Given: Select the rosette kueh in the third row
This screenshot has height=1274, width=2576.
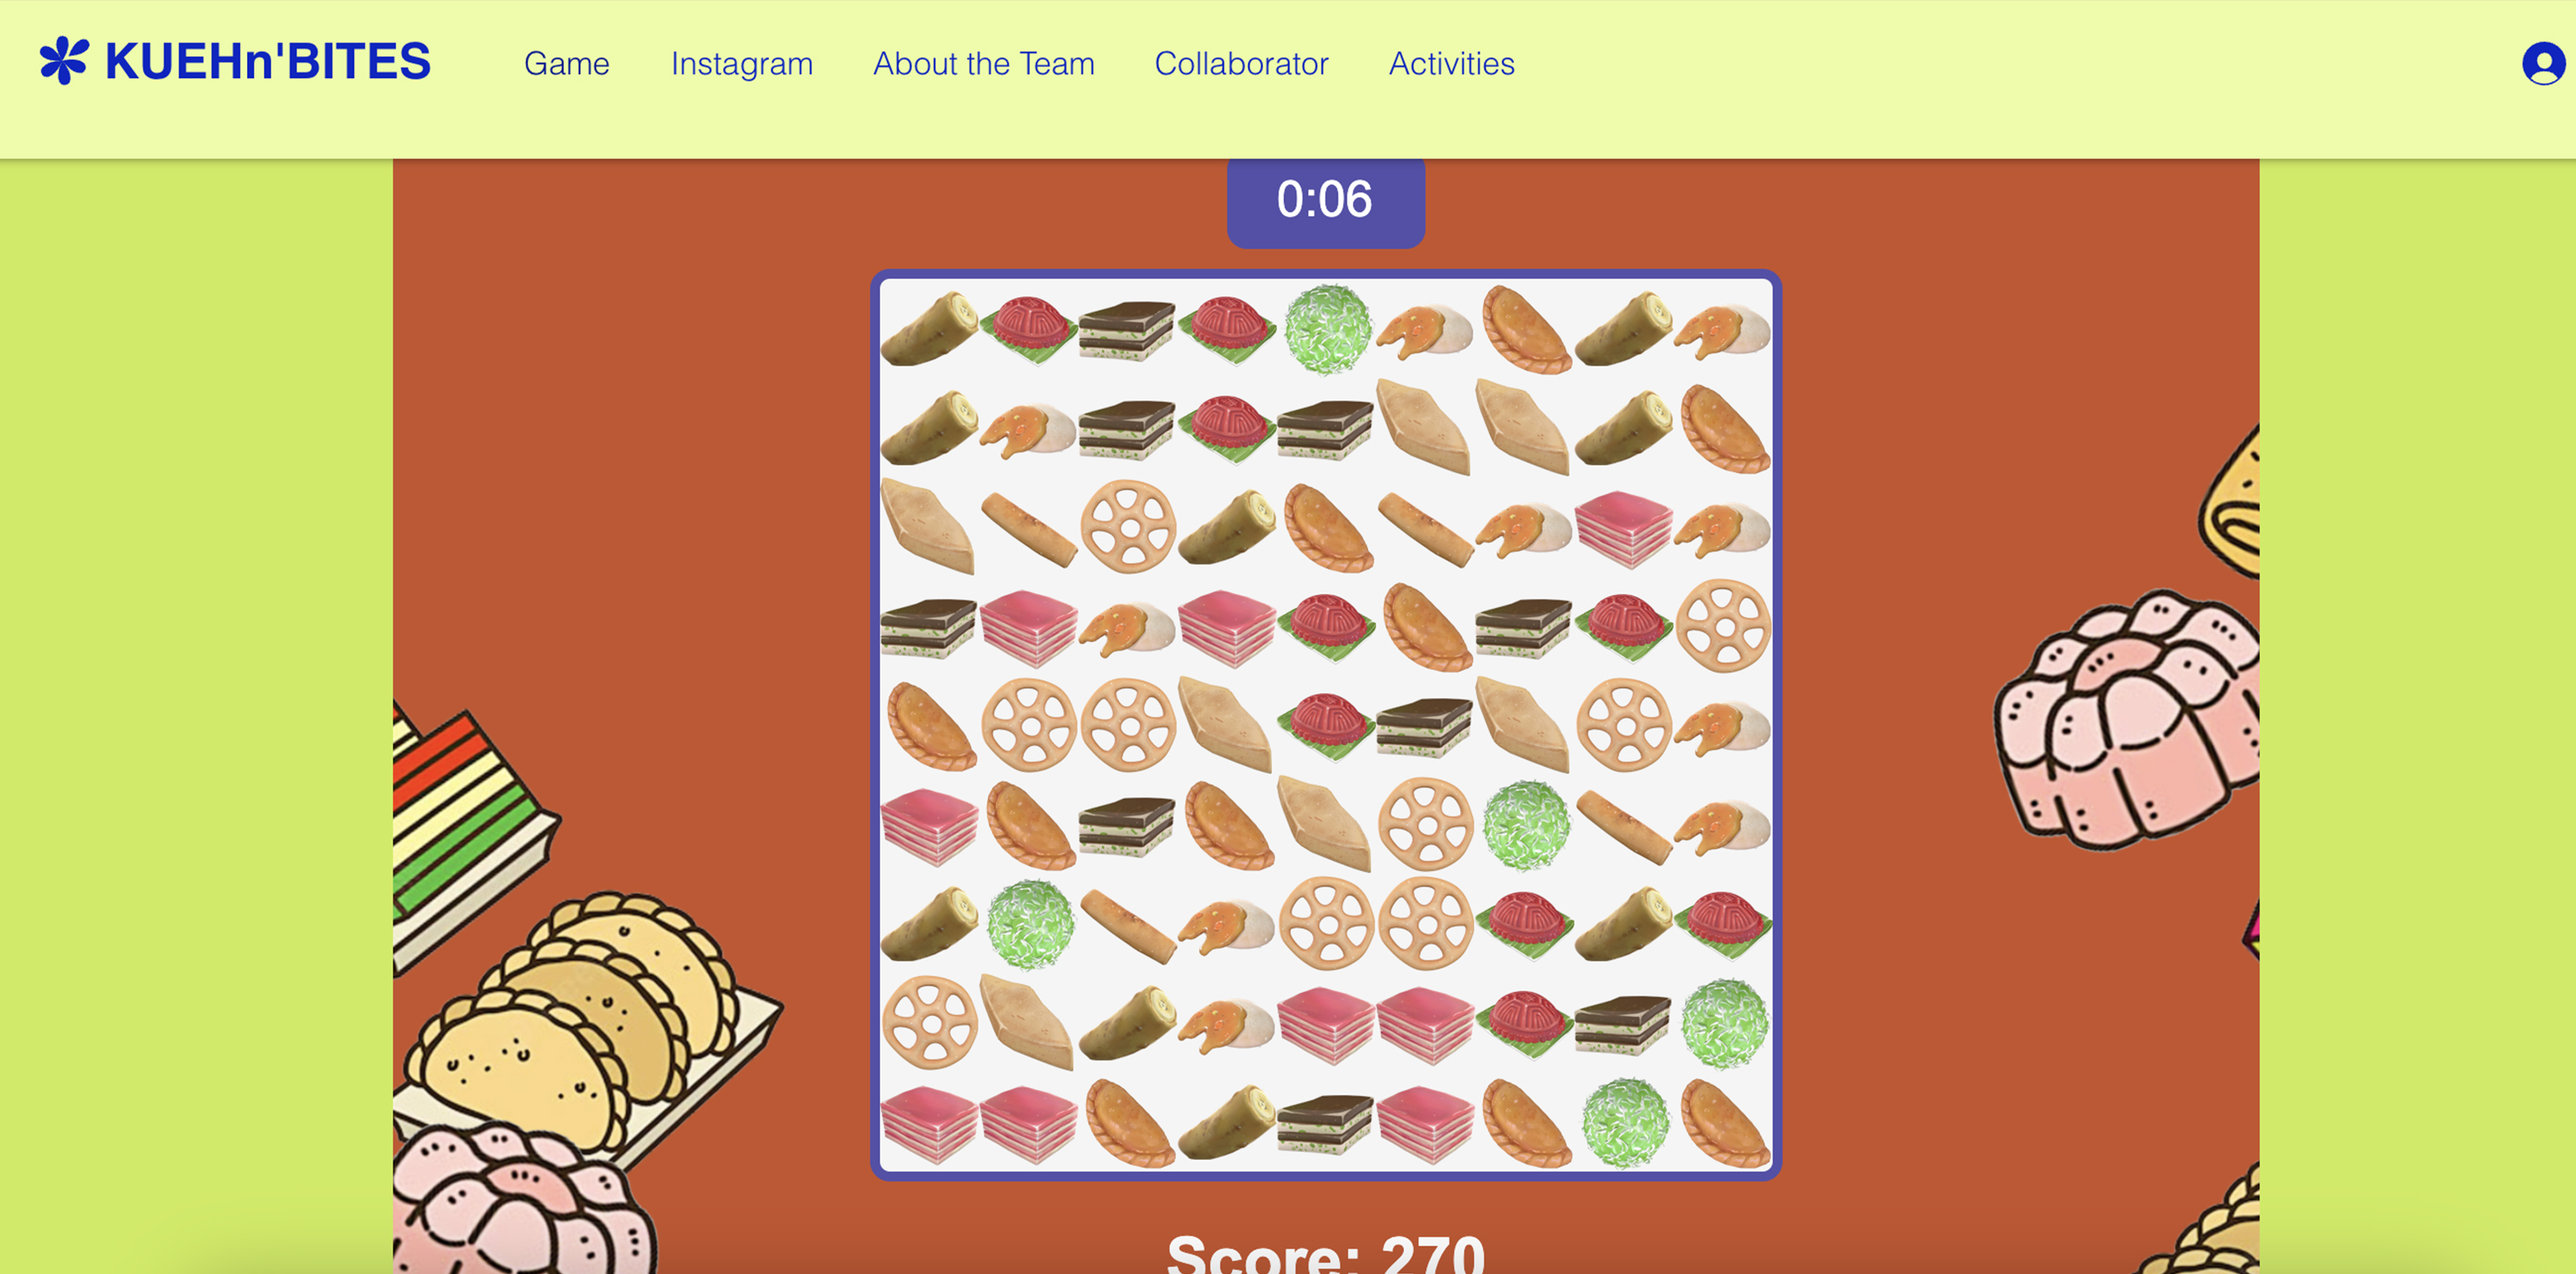Looking at the screenshot, I should pyautogui.click(x=1128, y=526).
